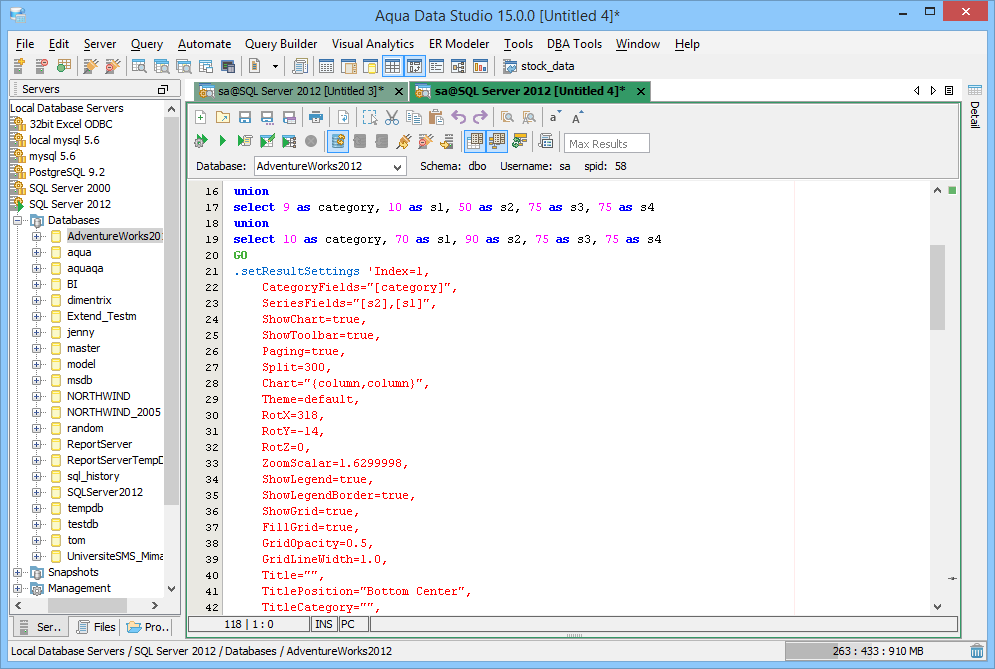995x669 pixels.
Task: Toggle the INS insert mode indicator
Action: [x=324, y=624]
